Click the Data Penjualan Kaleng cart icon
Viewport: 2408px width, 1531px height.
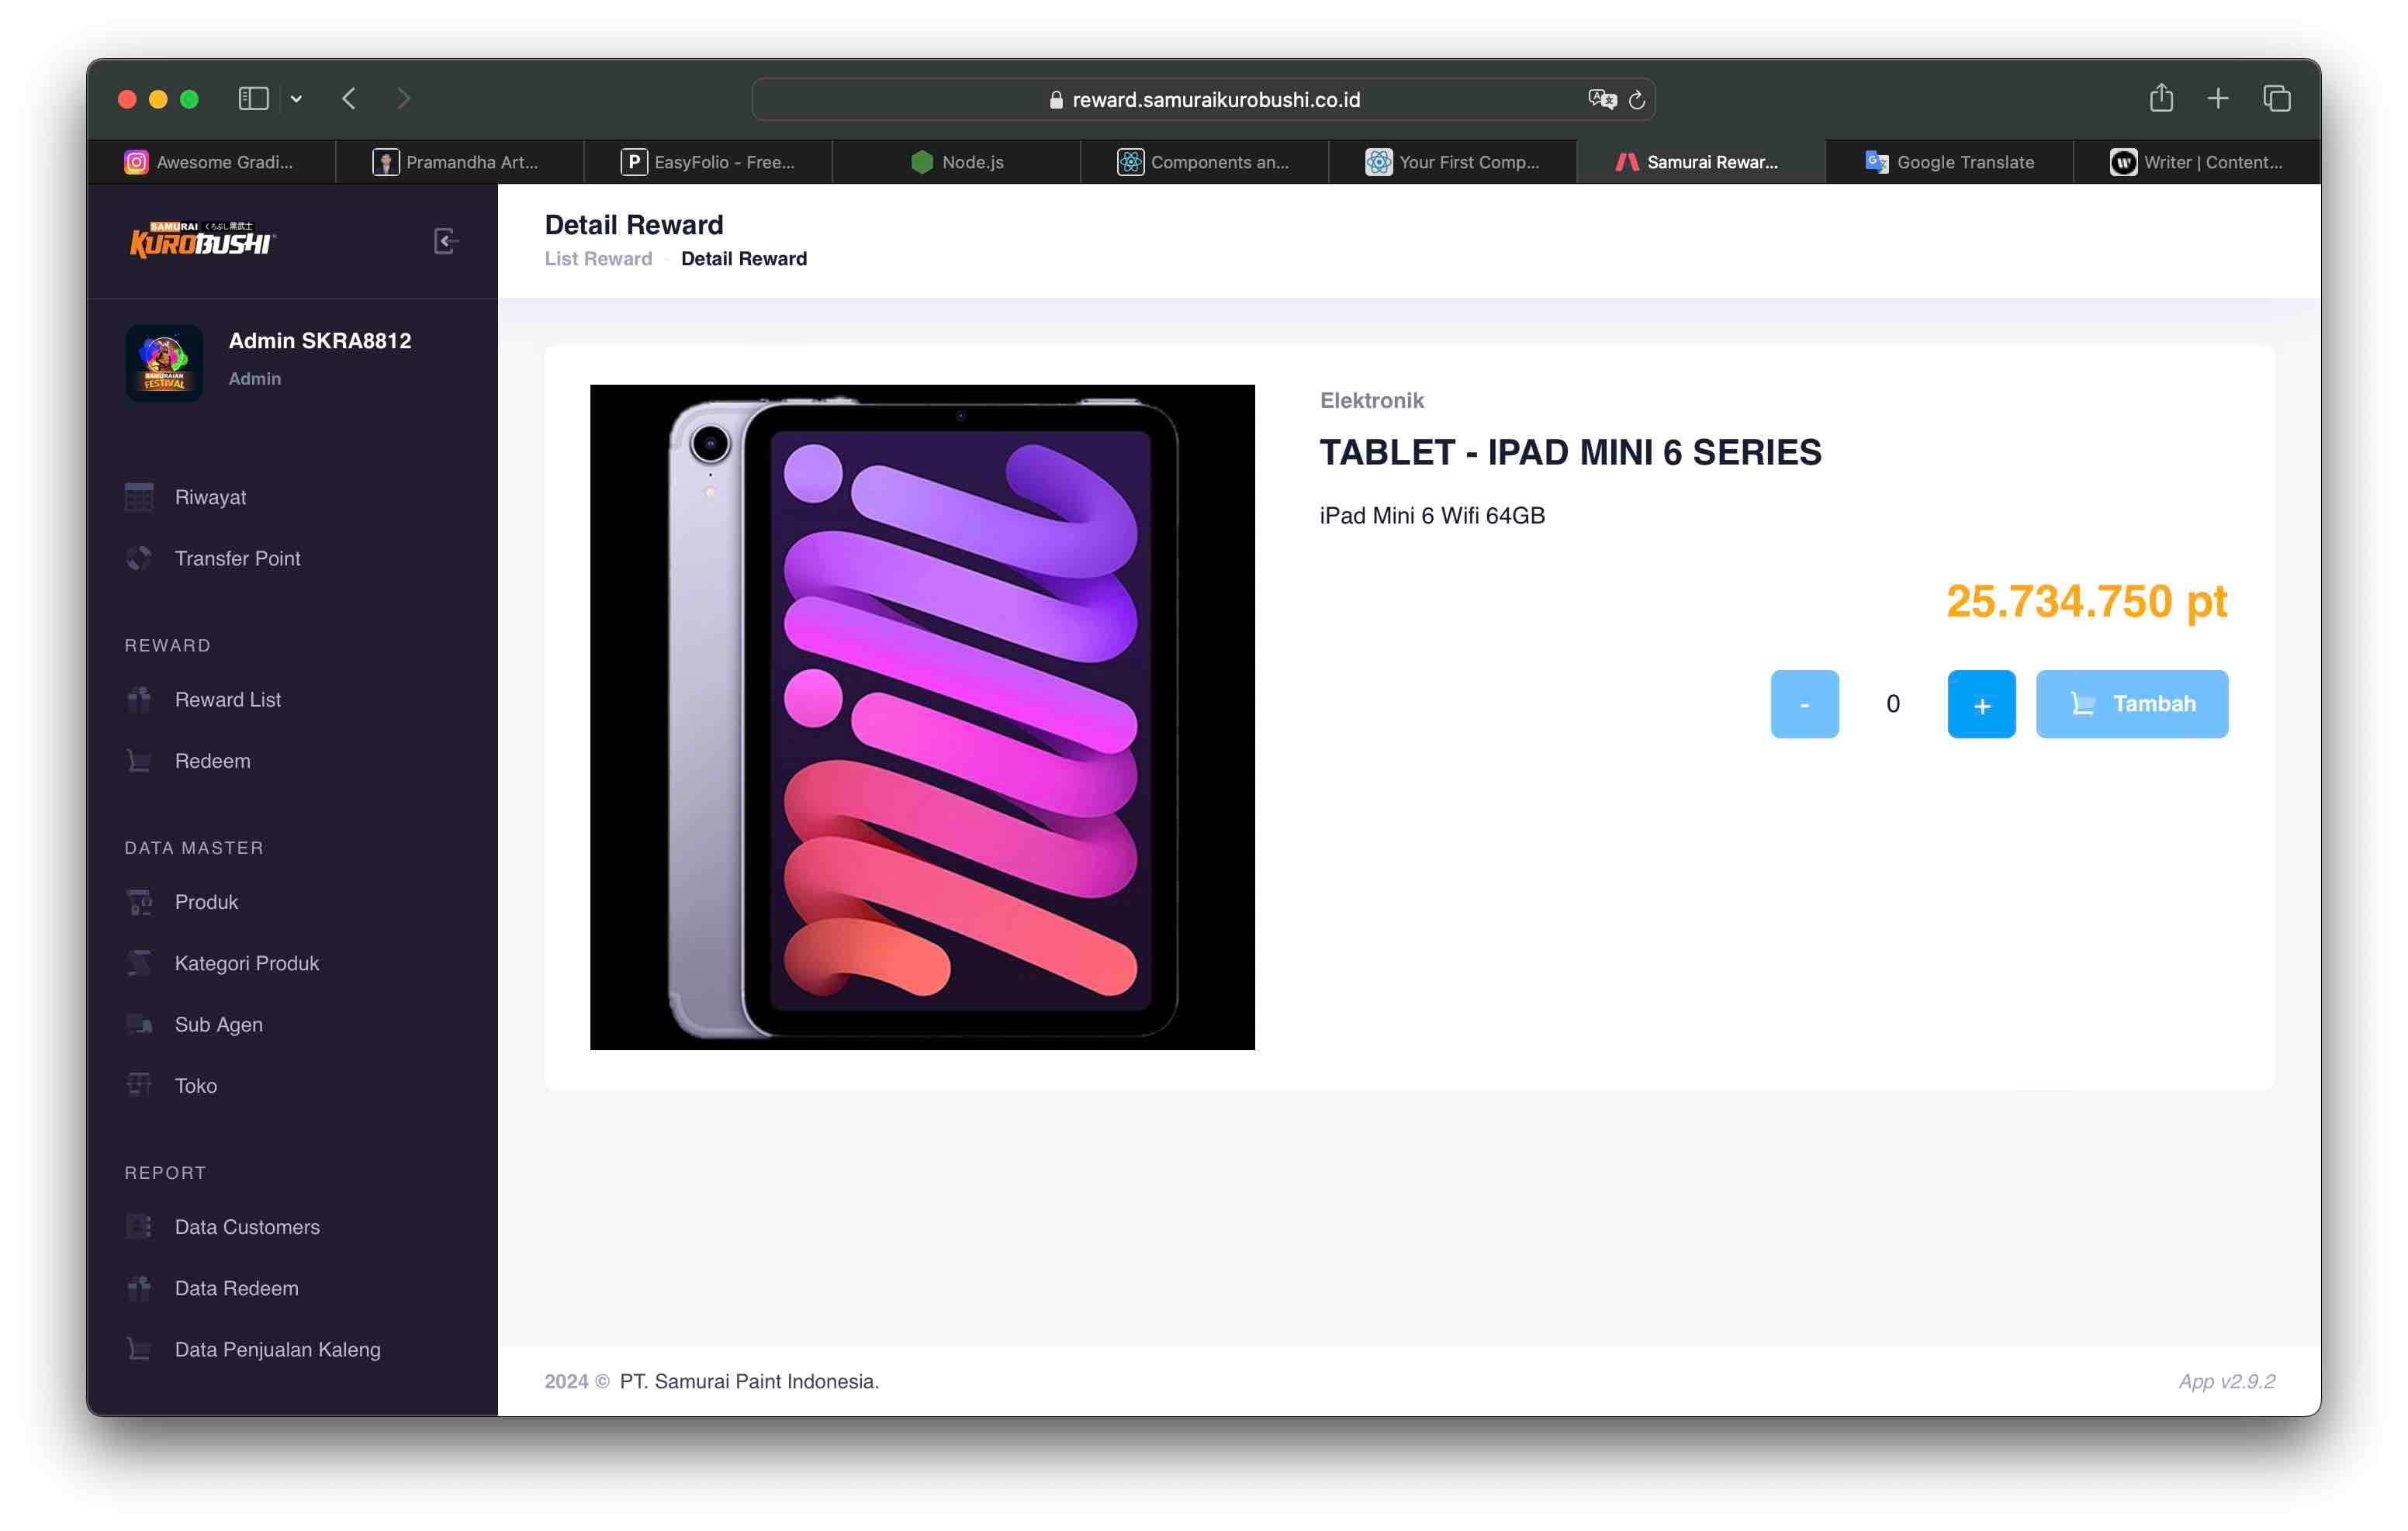pyautogui.click(x=139, y=1349)
